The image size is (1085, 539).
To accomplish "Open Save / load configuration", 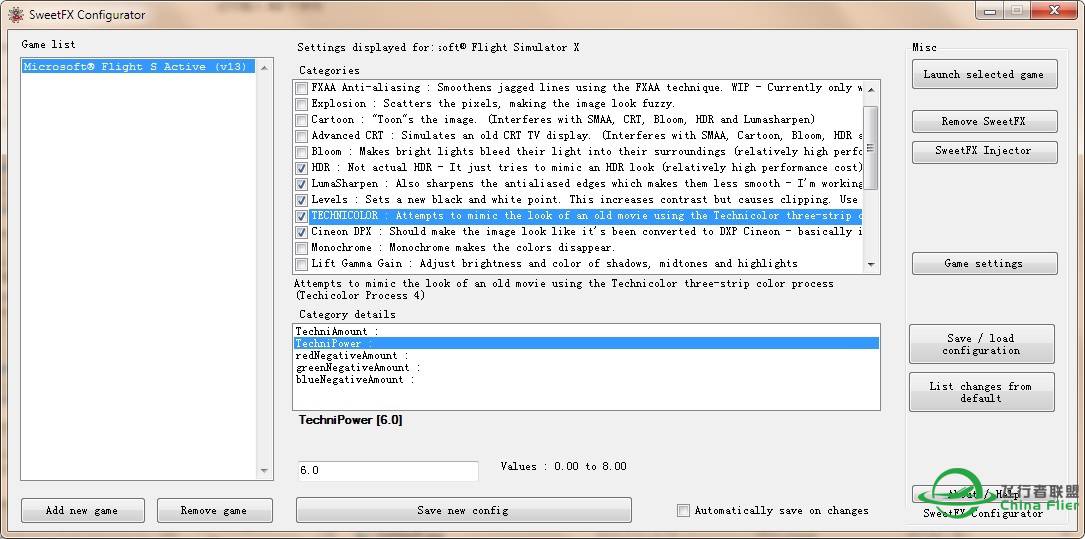I will pyautogui.click(x=981, y=344).
